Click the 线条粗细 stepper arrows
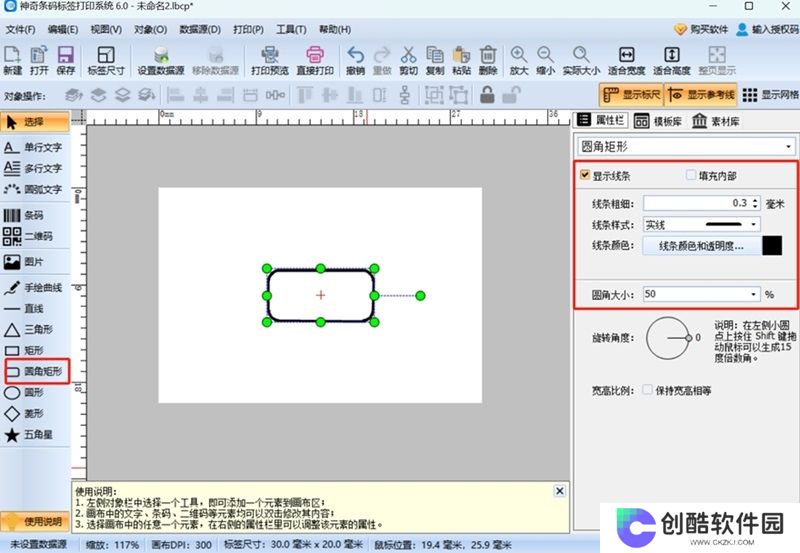This screenshot has width=800, height=553. pos(755,203)
